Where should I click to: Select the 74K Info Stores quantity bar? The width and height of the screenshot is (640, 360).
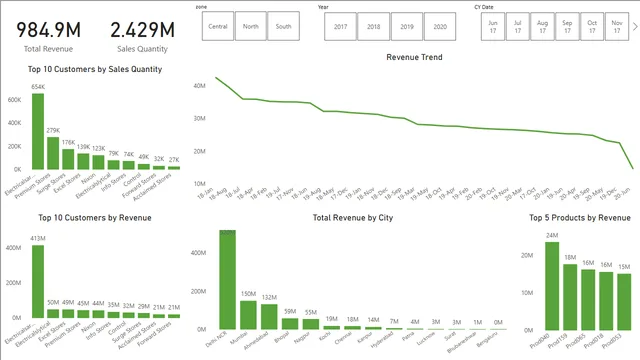129,165
